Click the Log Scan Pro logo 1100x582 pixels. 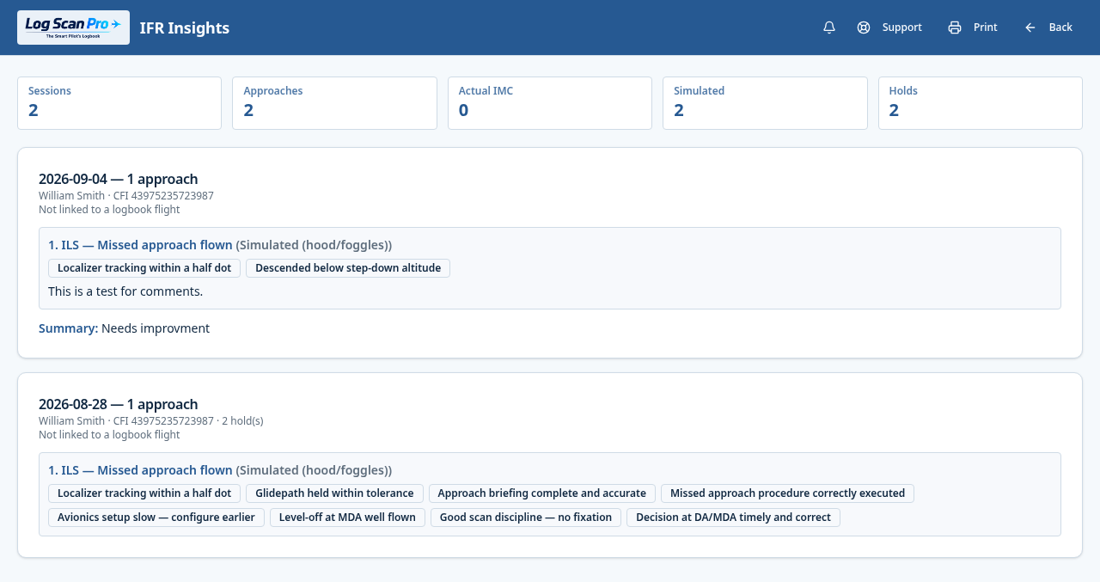(74, 27)
